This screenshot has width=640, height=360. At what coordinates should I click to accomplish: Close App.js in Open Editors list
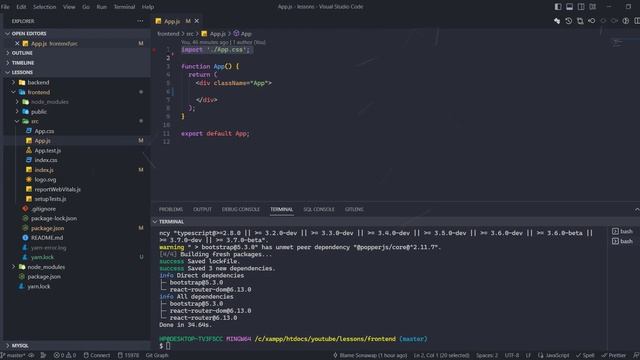17,43
